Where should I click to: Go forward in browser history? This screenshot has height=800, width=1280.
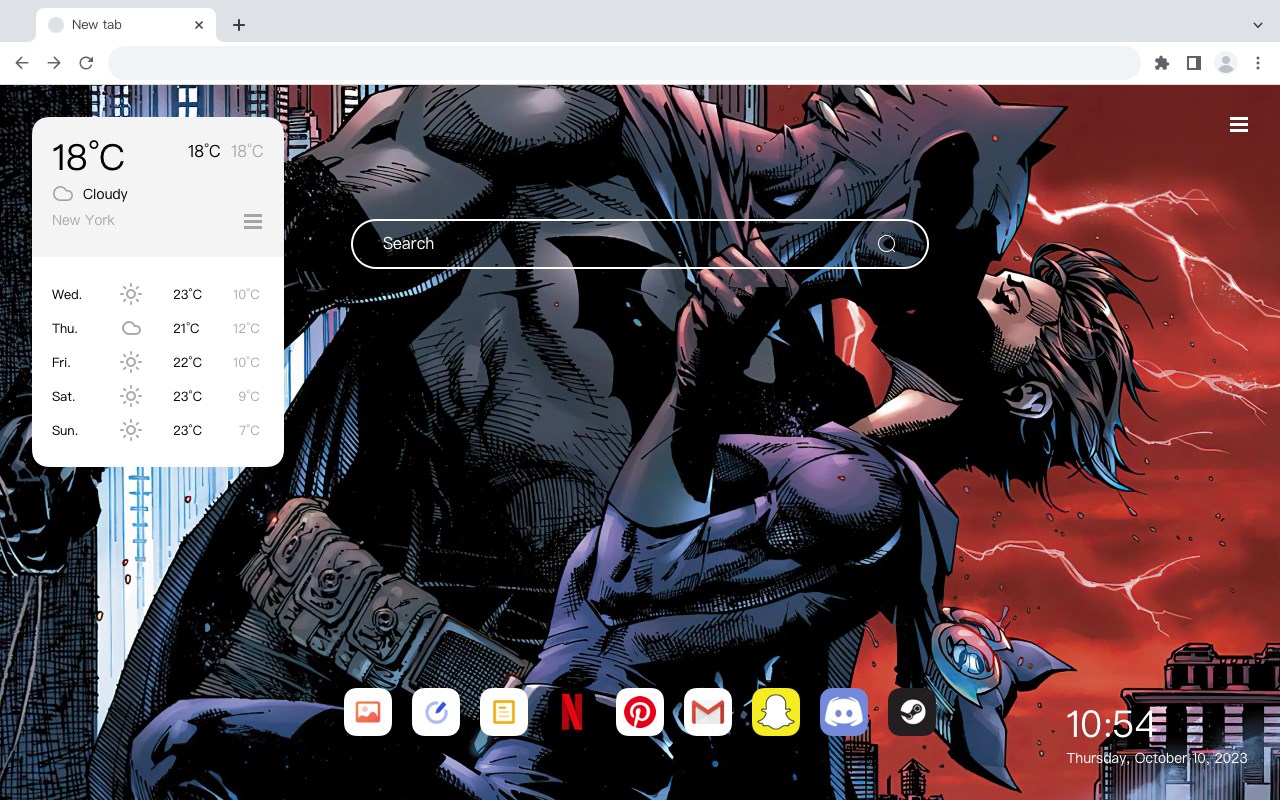54,63
